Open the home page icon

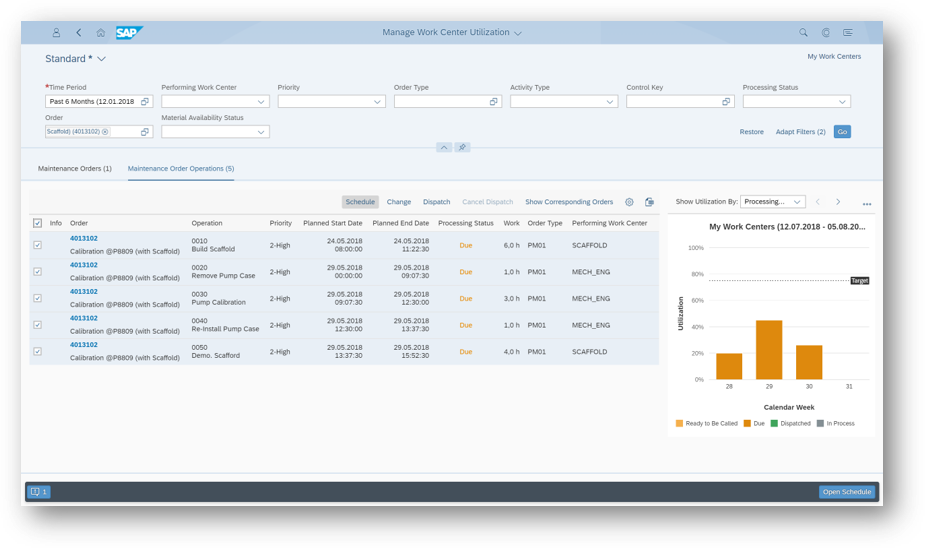click(x=101, y=32)
